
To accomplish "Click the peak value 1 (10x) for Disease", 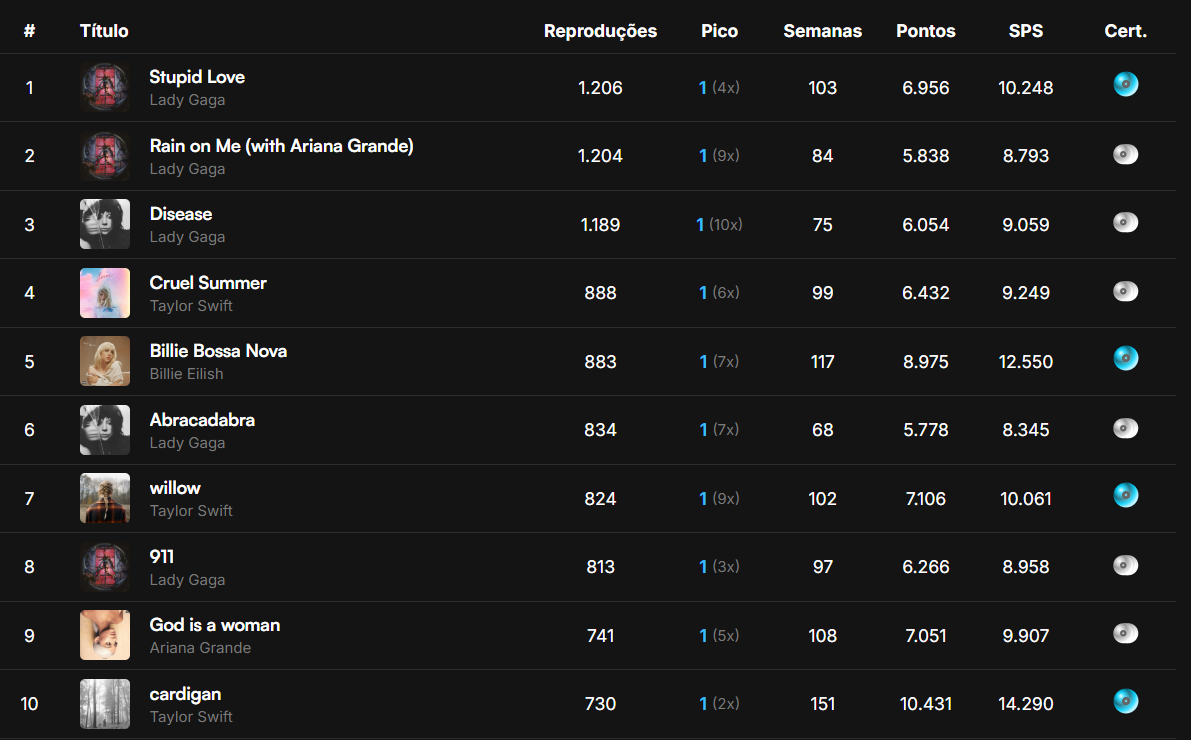I will pyautogui.click(x=719, y=225).
